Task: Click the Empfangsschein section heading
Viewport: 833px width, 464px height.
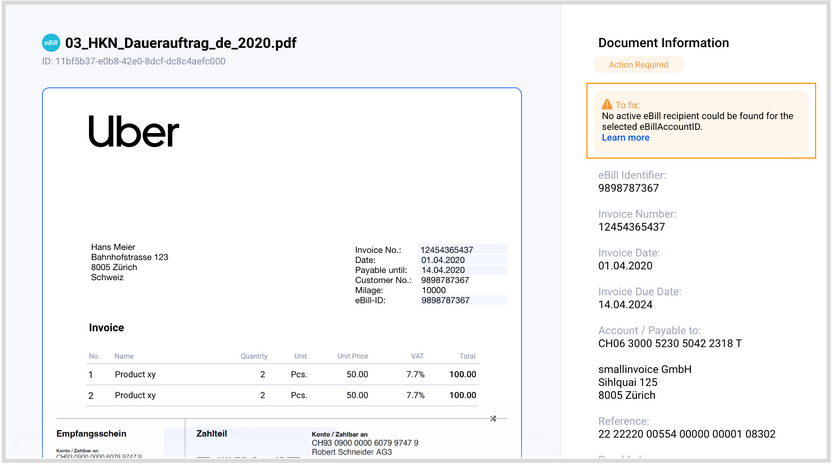Action: coord(91,434)
